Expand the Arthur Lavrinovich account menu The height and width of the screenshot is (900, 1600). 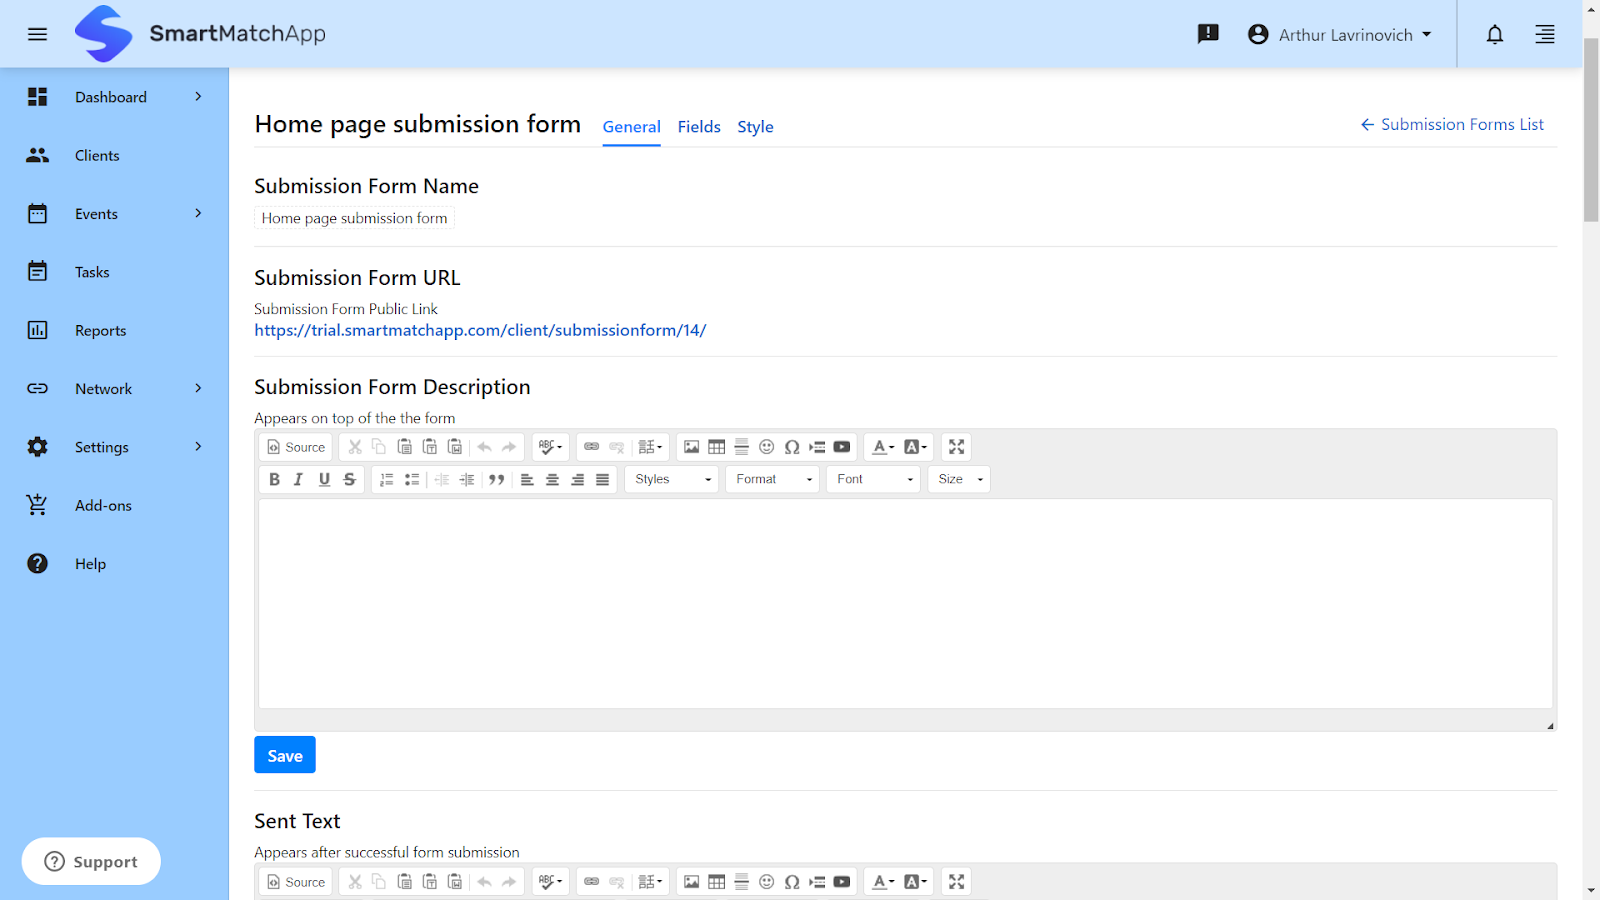1340,33
